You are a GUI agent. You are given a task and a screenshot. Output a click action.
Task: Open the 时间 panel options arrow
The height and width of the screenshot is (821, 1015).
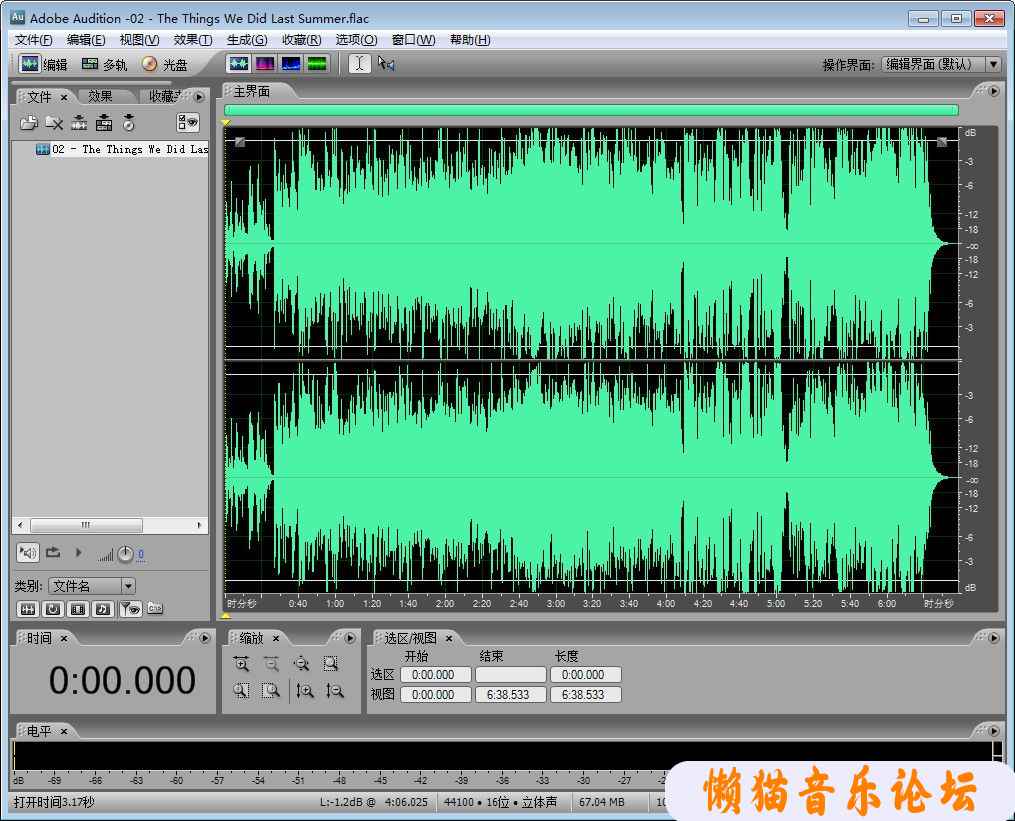(205, 638)
